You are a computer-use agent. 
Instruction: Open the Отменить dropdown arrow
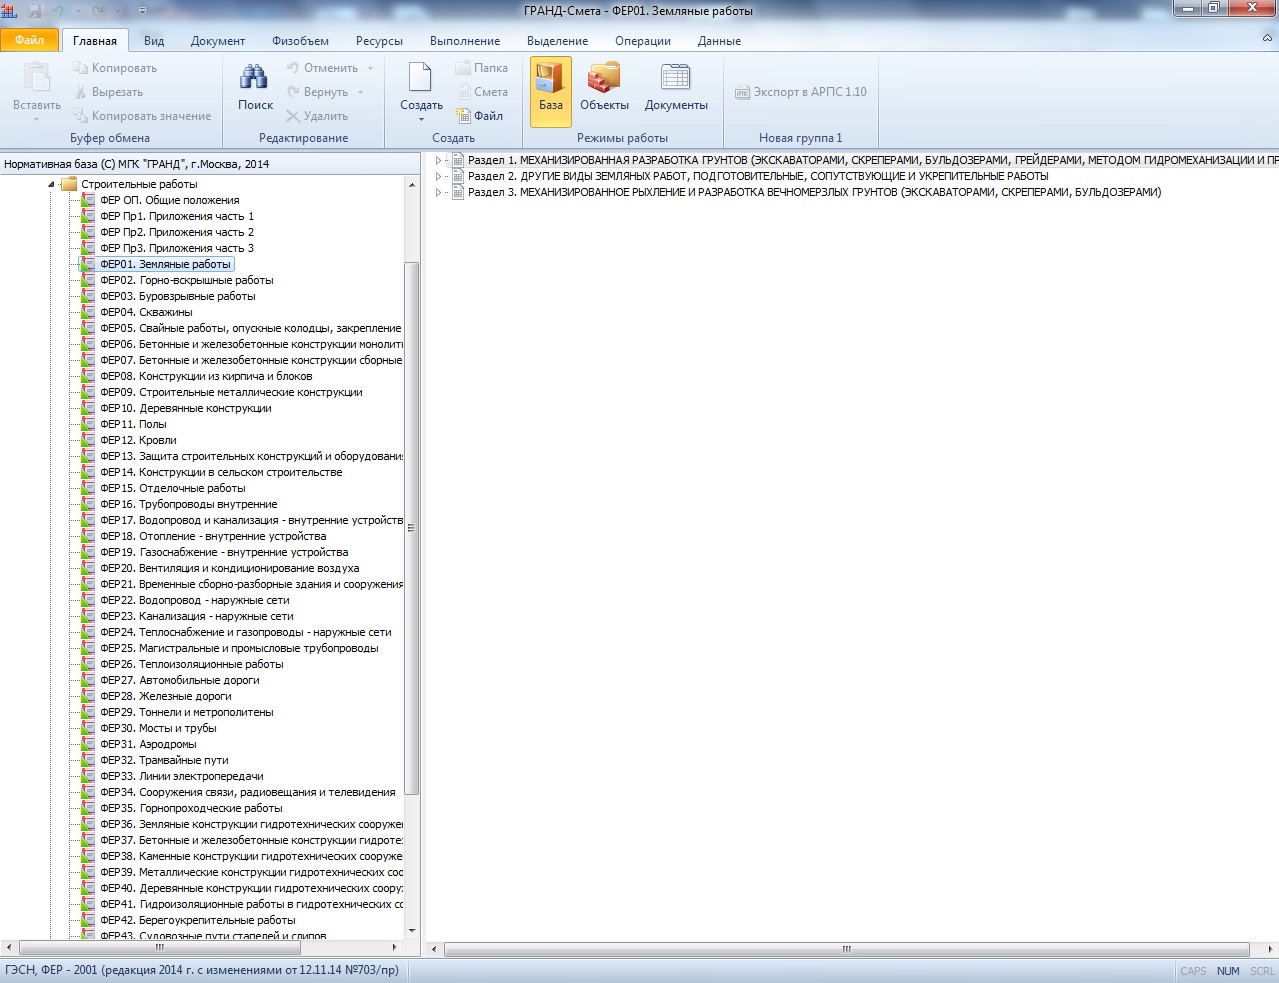click(370, 68)
